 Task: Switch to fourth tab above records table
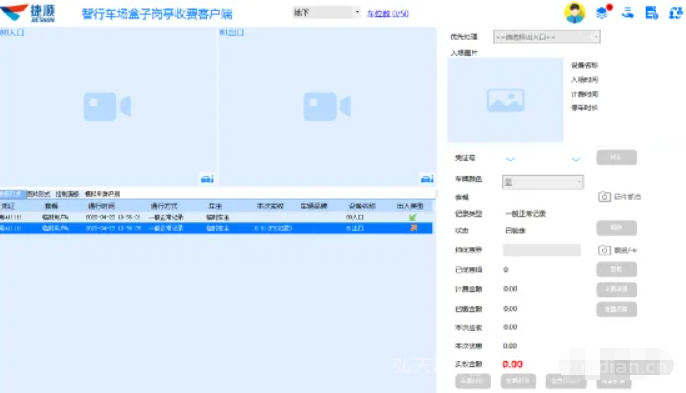tap(102, 194)
